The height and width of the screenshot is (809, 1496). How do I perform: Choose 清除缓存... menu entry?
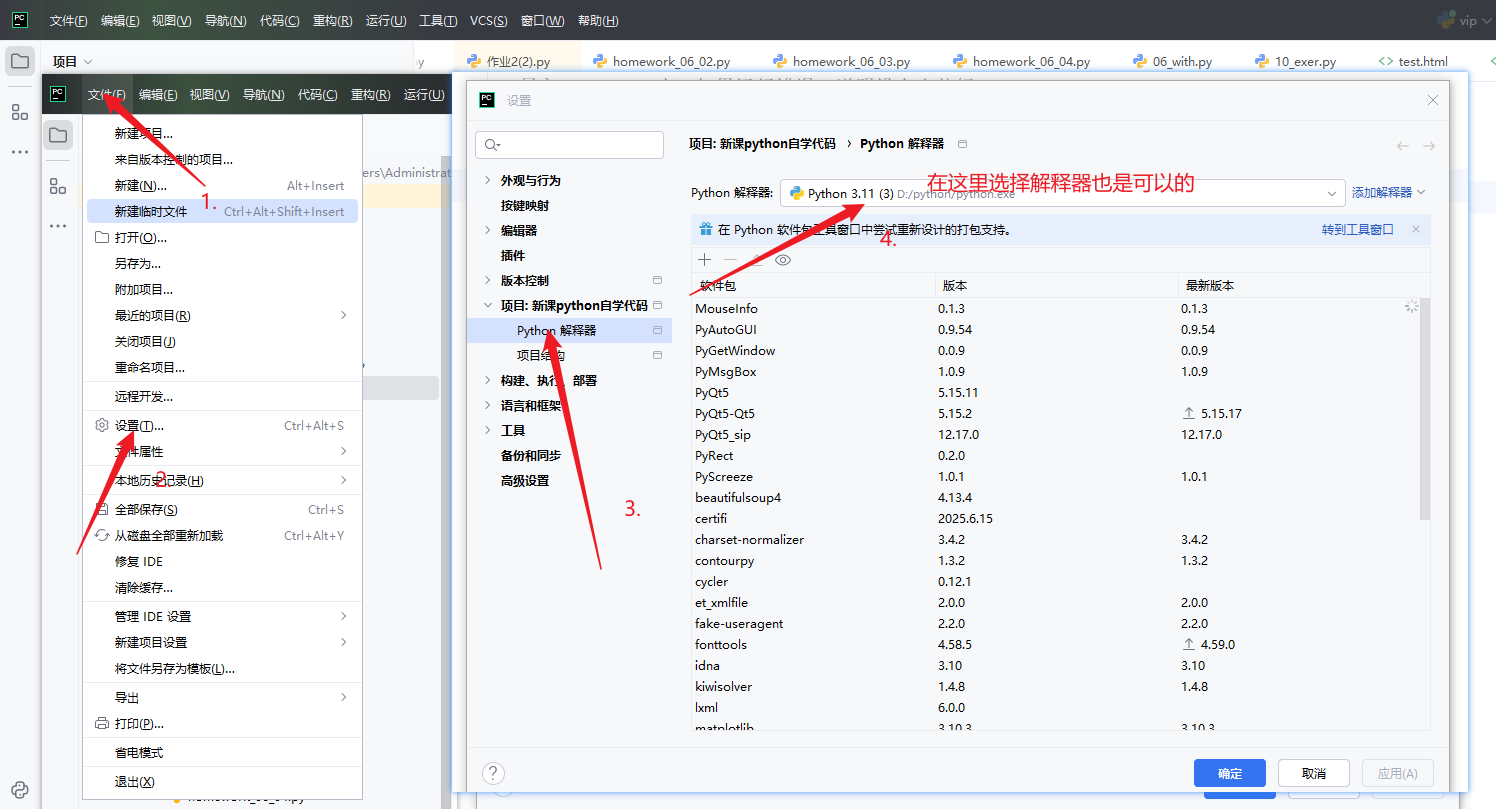[x=221, y=587]
